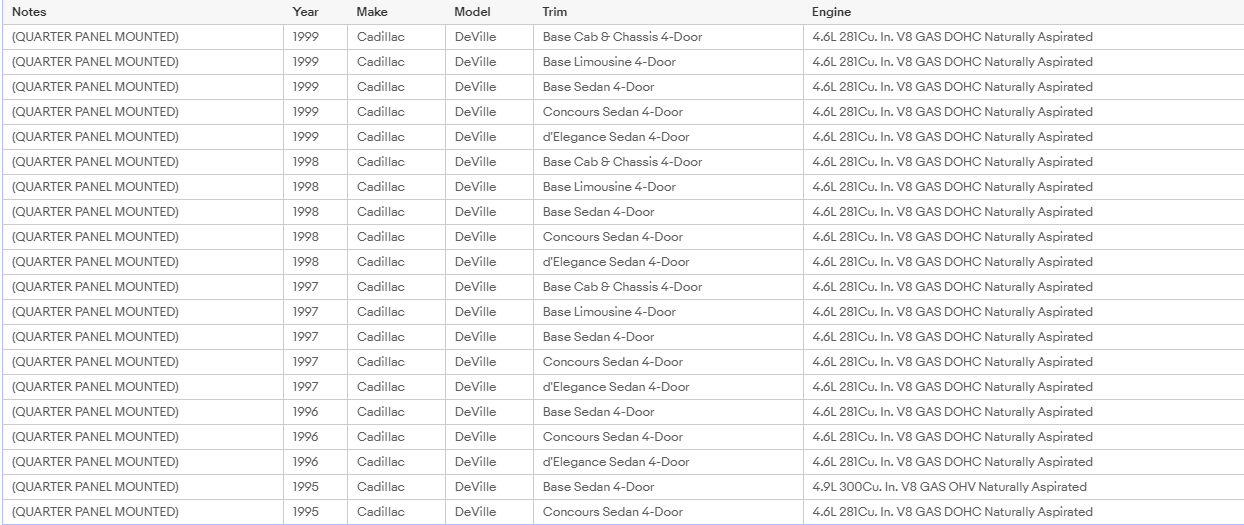Click the Engine column header

1023,12
